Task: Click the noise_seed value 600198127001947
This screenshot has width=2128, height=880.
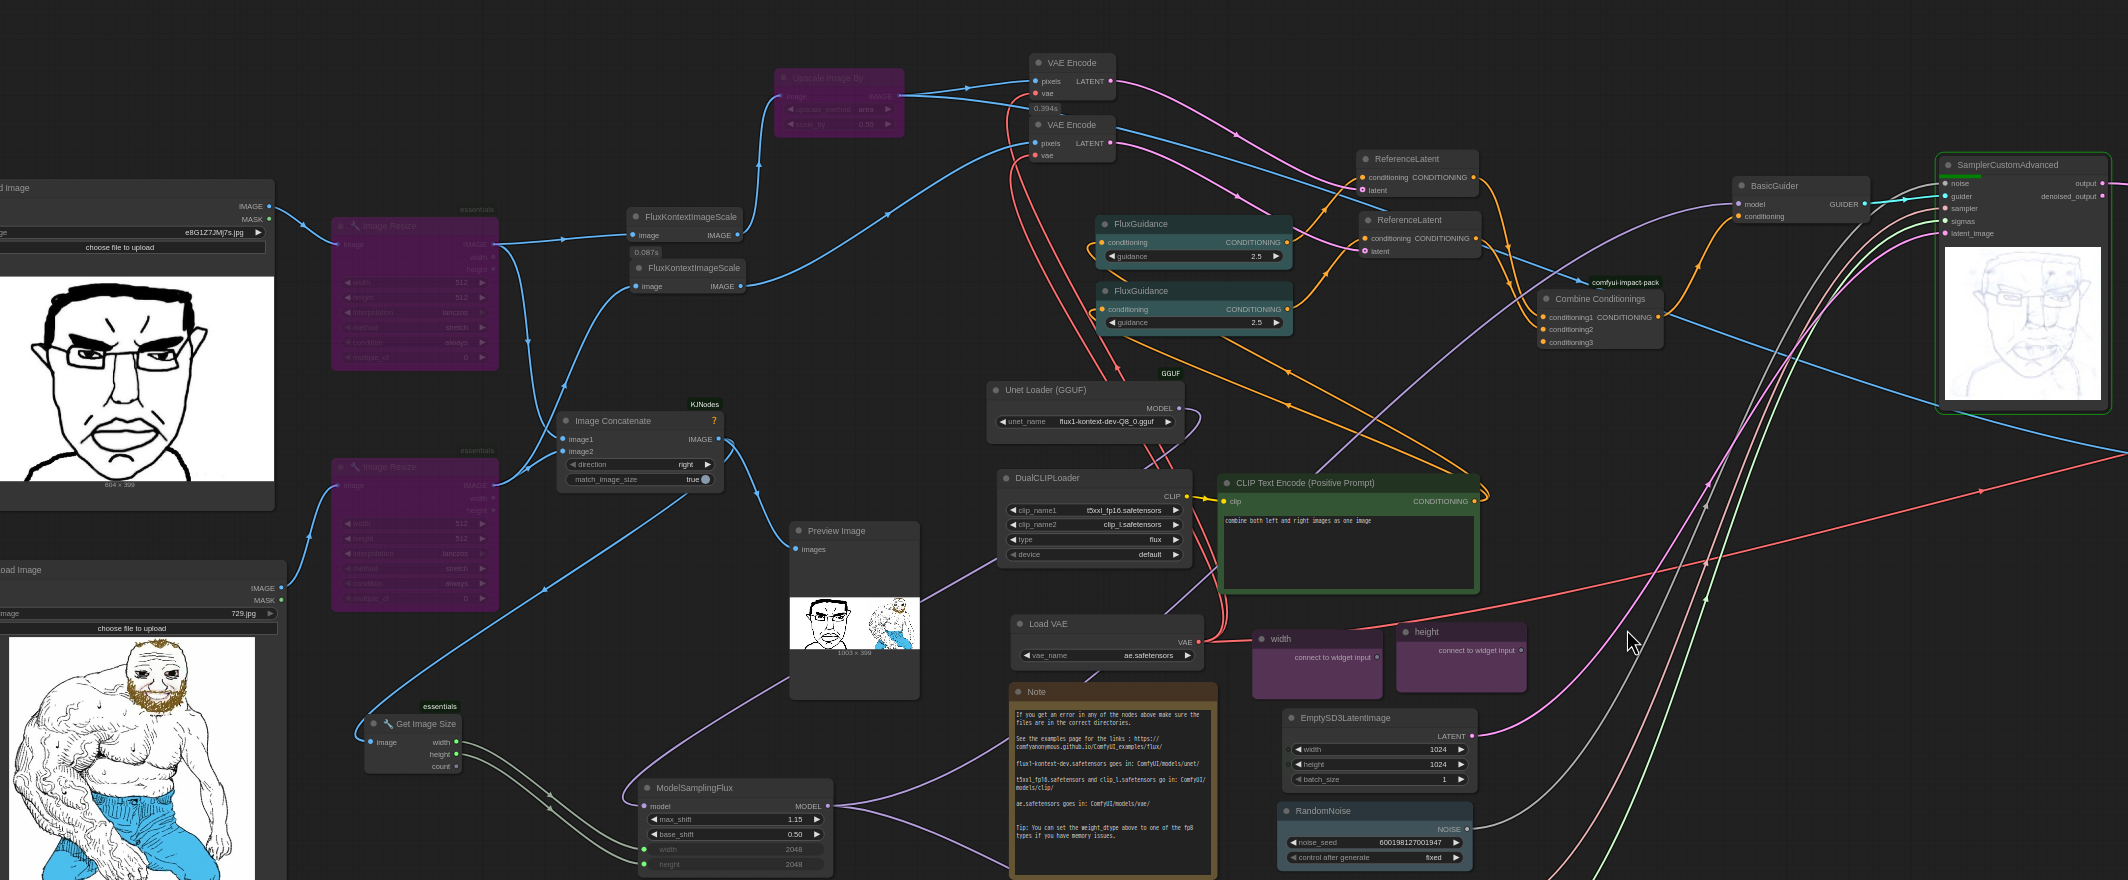Action: (1410, 843)
